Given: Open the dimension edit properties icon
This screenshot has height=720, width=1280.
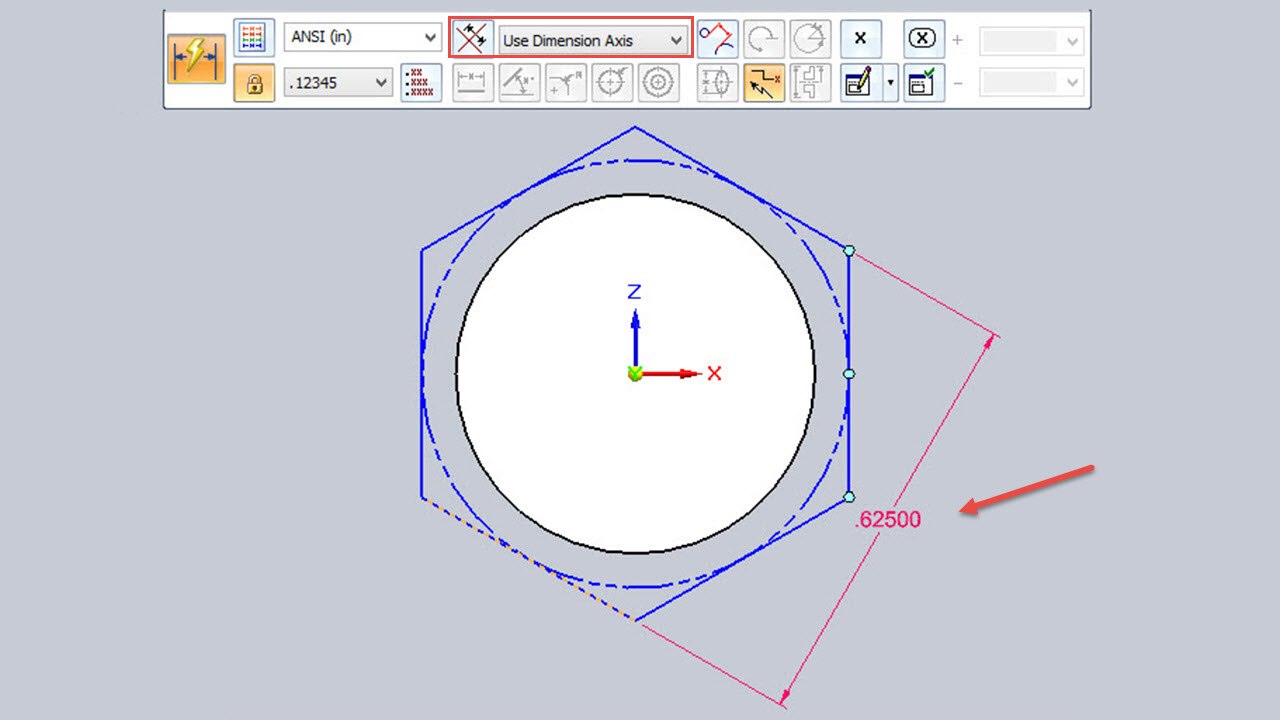Looking at the screenshot, I should (860, 83).
